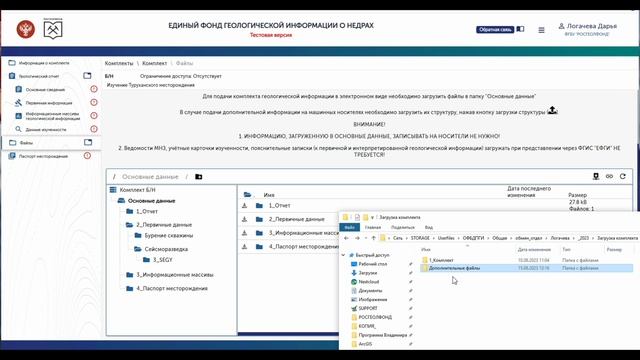Collapse the 2_Первичные данные tree folder
This screenshot has height=360, width=640.
tap(129, 225)
